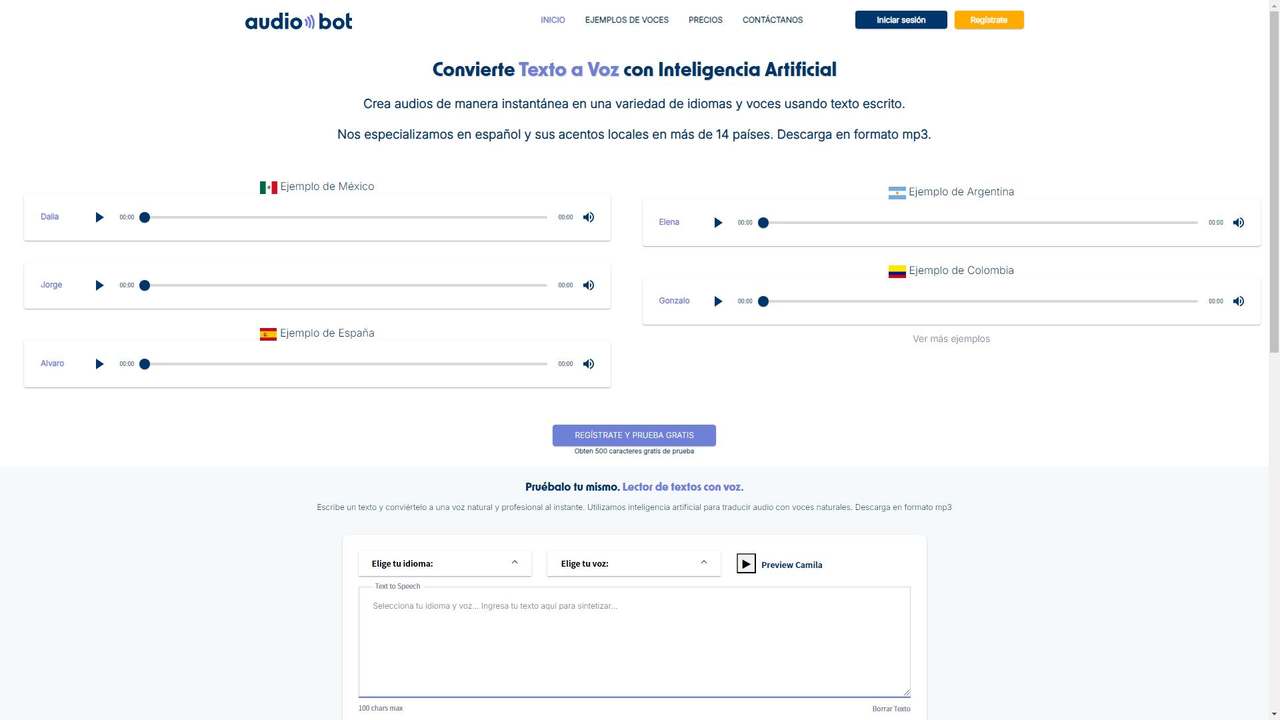
Task: Click the Colombia flag icon
Action: tap(897, 271)
